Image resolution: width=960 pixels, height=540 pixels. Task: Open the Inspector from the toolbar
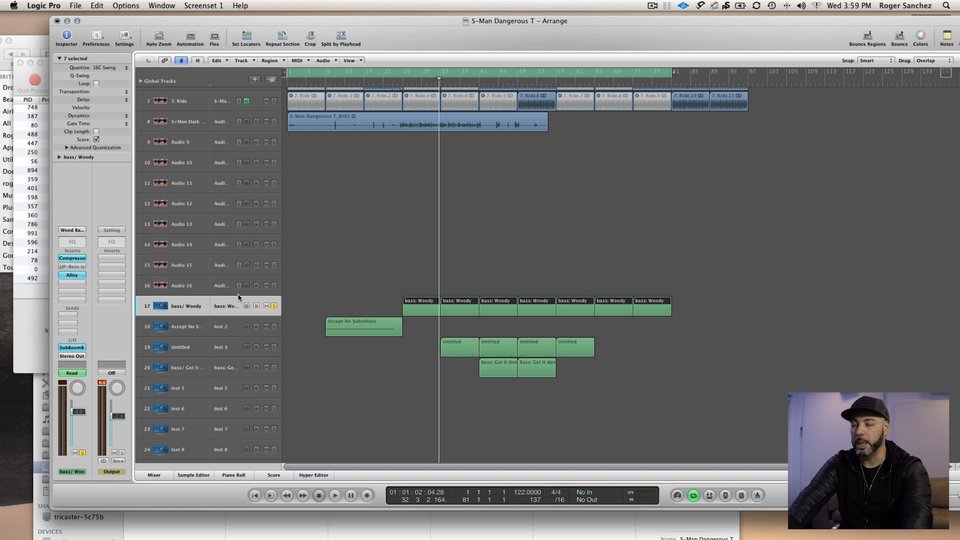pyautogui.click(x=66, y=38)
